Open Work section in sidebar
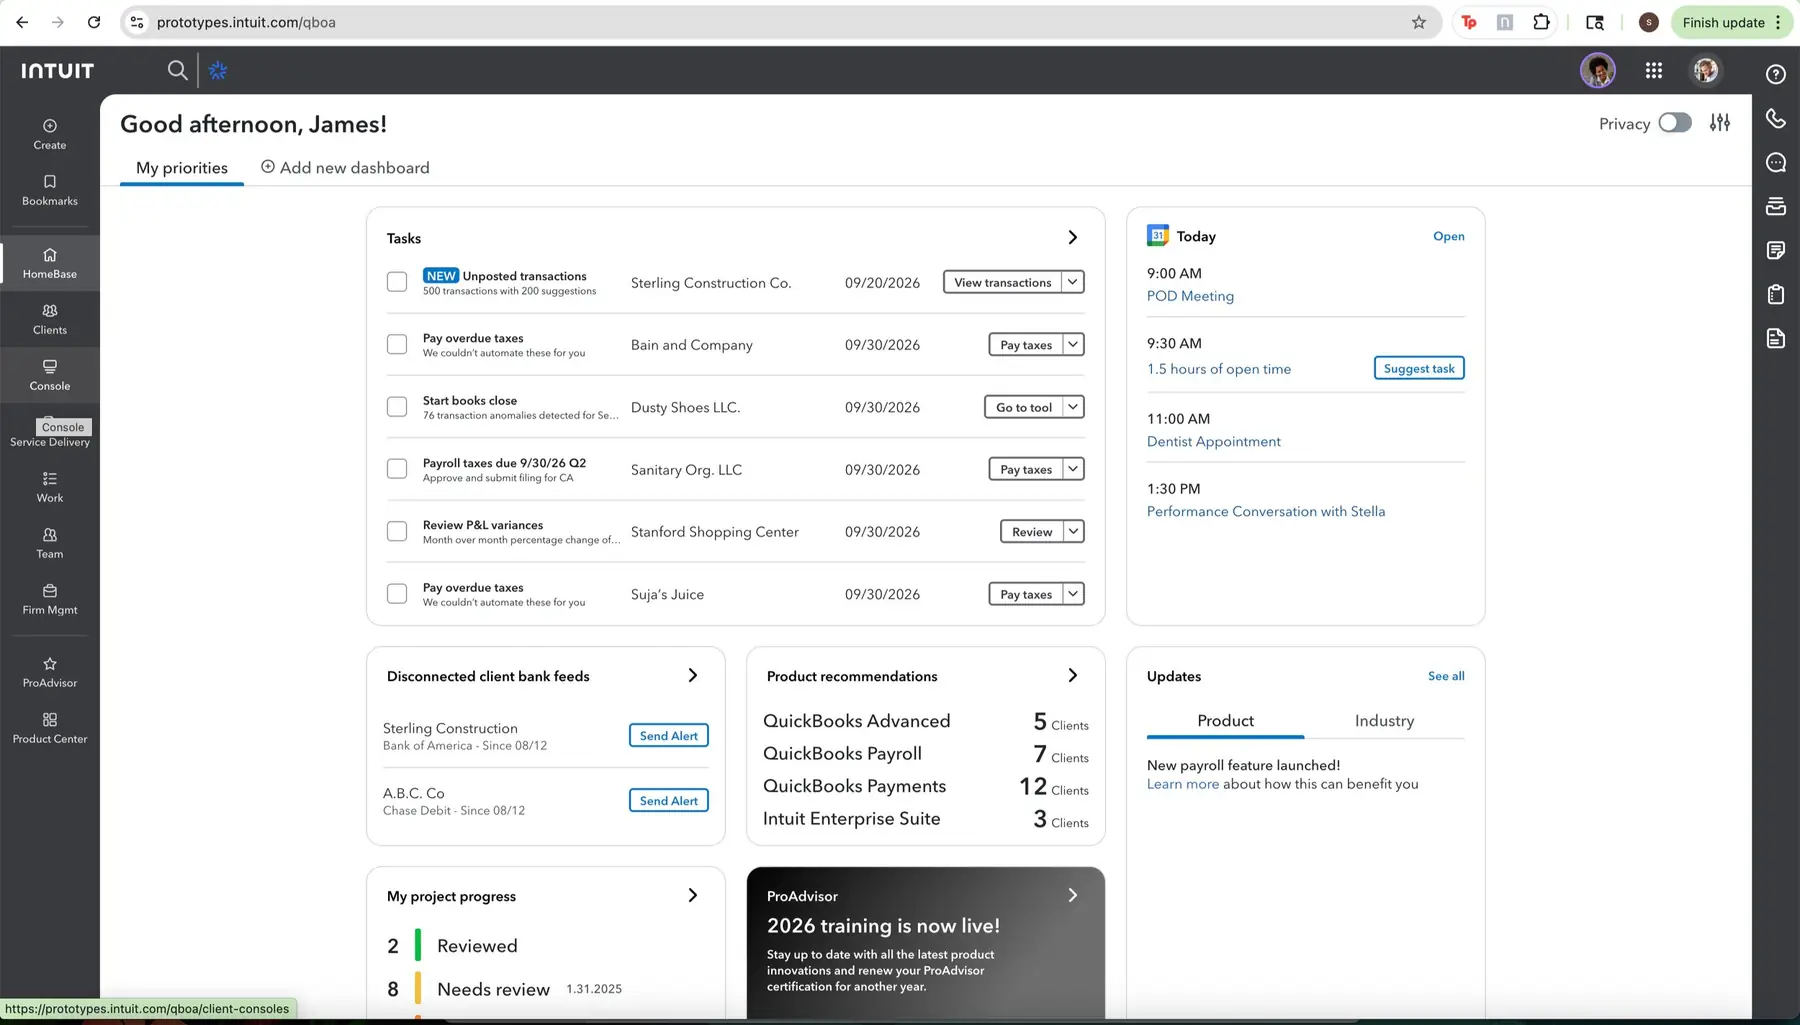This screenshot has height=1025, width=1800. (x=50, y=487)
